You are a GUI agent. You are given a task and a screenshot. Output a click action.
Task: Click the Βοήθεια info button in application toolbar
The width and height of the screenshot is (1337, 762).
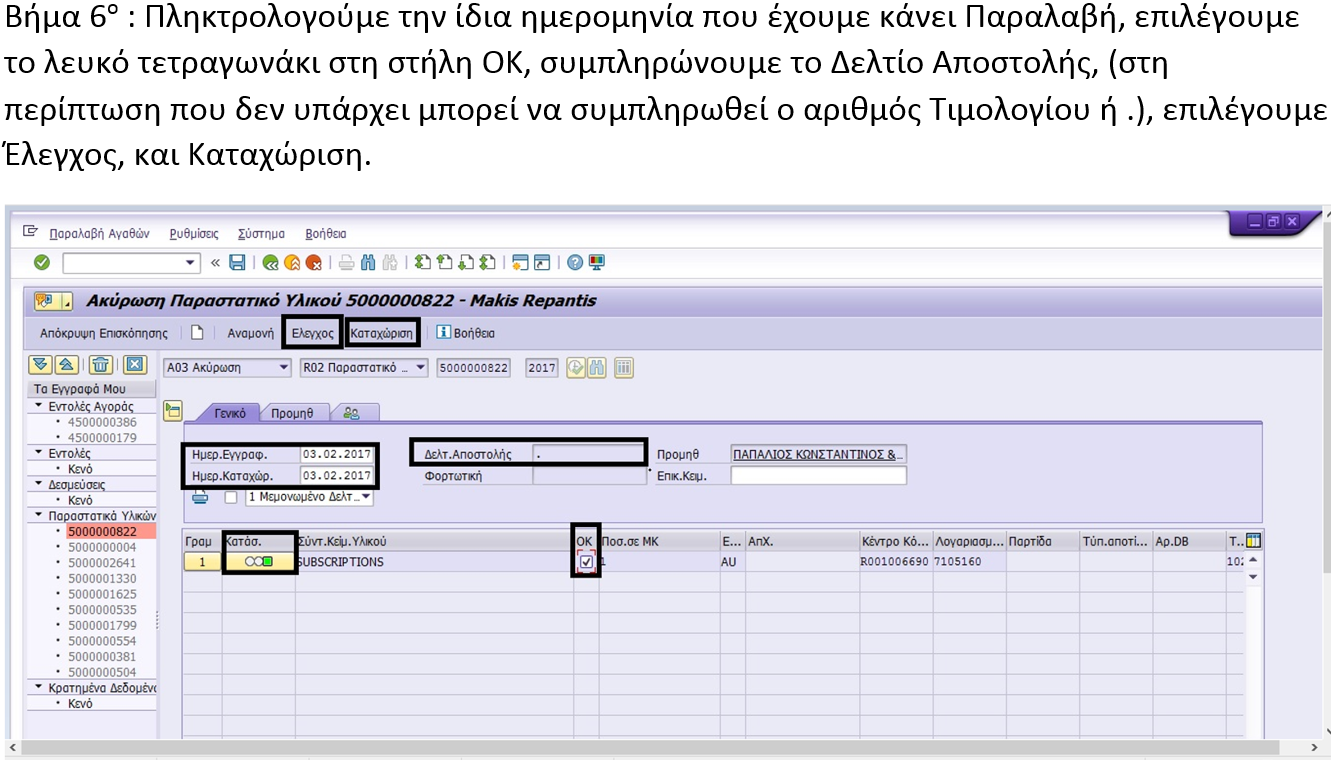[x=466, y=333]
